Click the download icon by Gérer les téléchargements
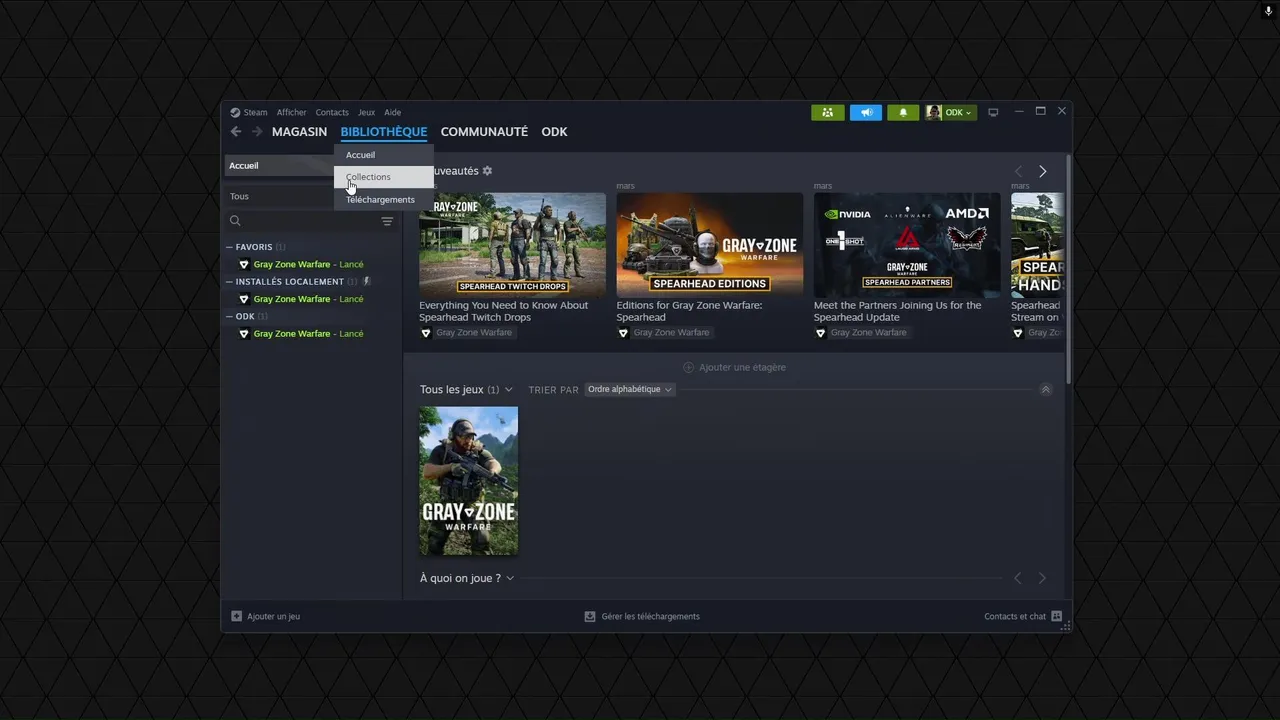Viewport: 1280px width, 720px height. click(590, 616)
